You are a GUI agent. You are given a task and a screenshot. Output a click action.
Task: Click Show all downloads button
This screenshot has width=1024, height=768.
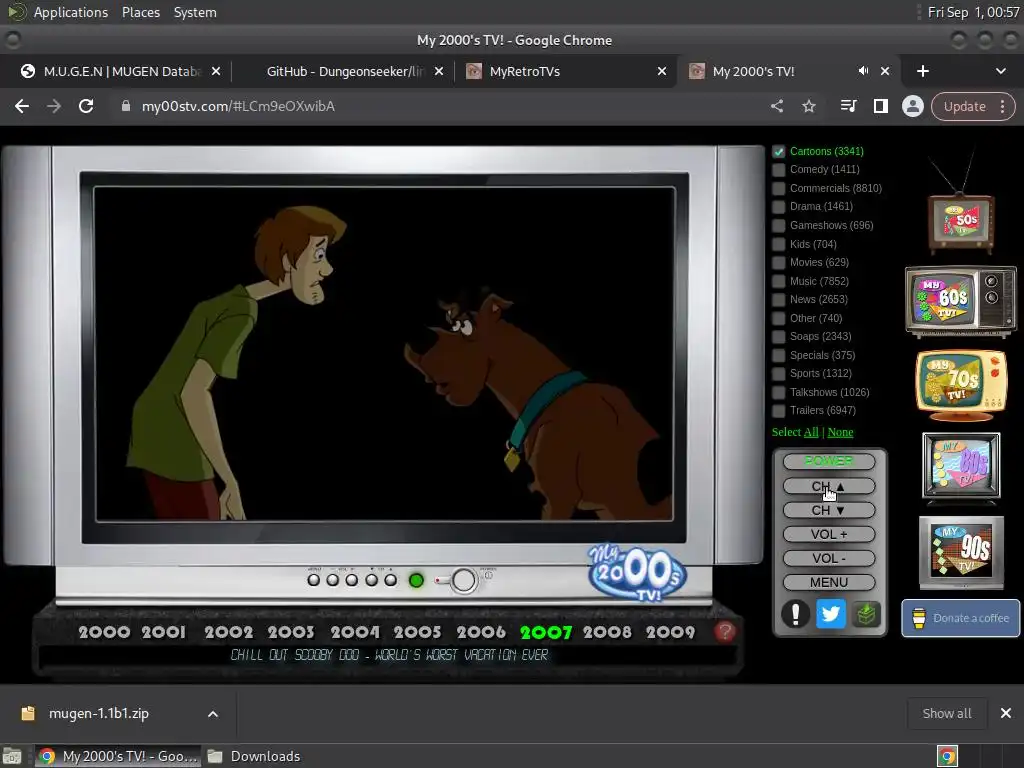[947, 714]
